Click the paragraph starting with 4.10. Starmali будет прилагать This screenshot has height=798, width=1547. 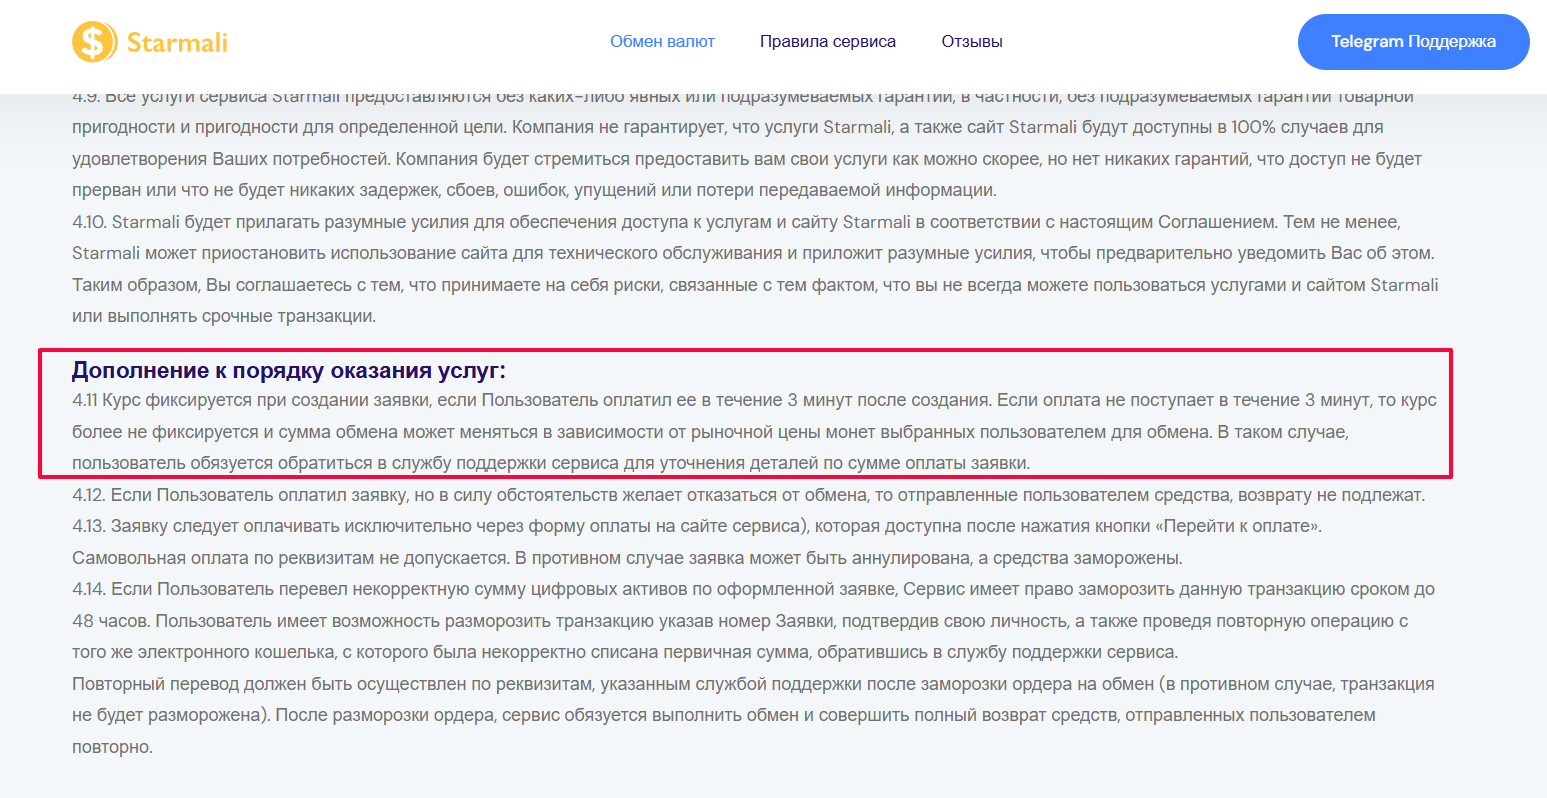tap(755, 269)
